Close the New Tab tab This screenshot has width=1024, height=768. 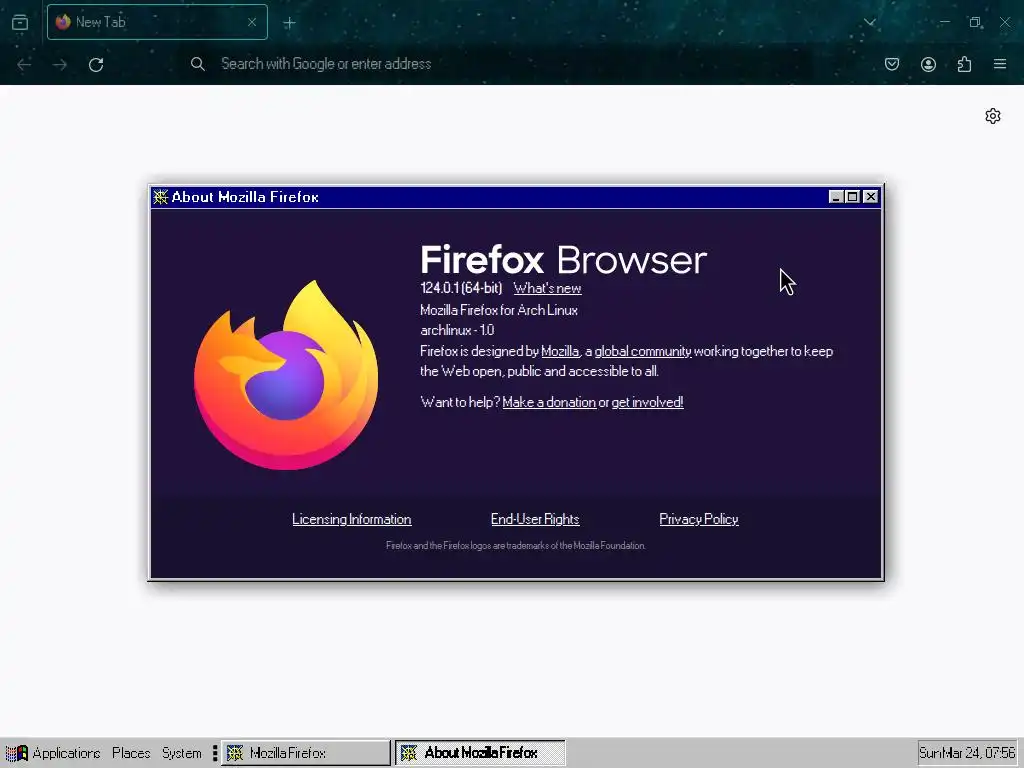click(x=252, y=22)
